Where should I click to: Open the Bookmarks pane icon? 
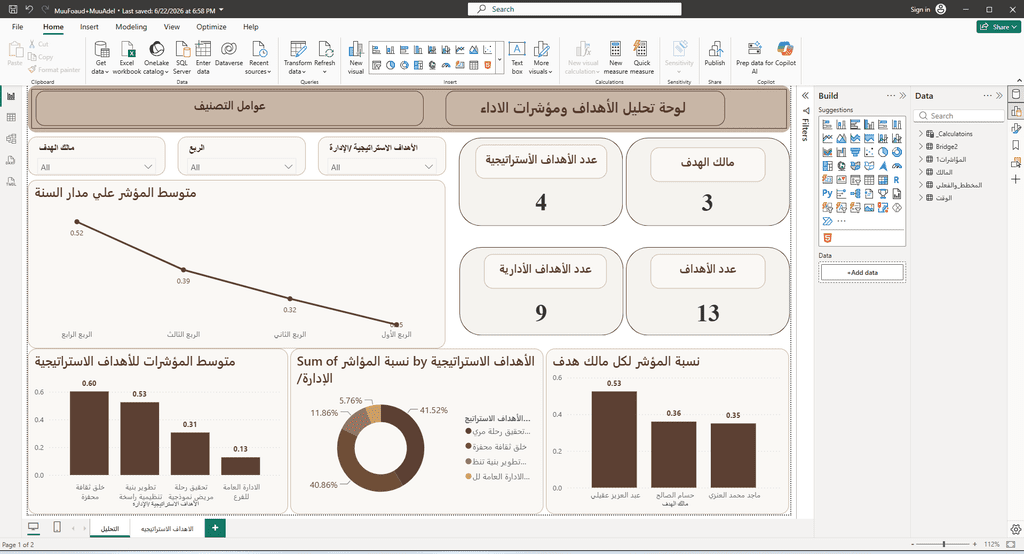coord(1016,145)
